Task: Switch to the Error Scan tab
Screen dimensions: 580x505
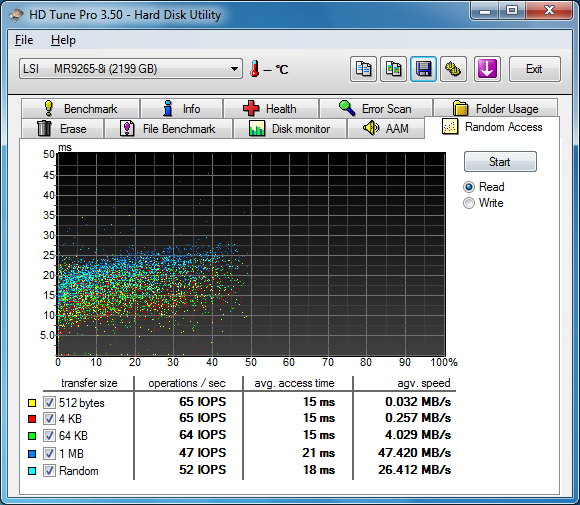Action: pyautogui.click(x=376, y=108)
